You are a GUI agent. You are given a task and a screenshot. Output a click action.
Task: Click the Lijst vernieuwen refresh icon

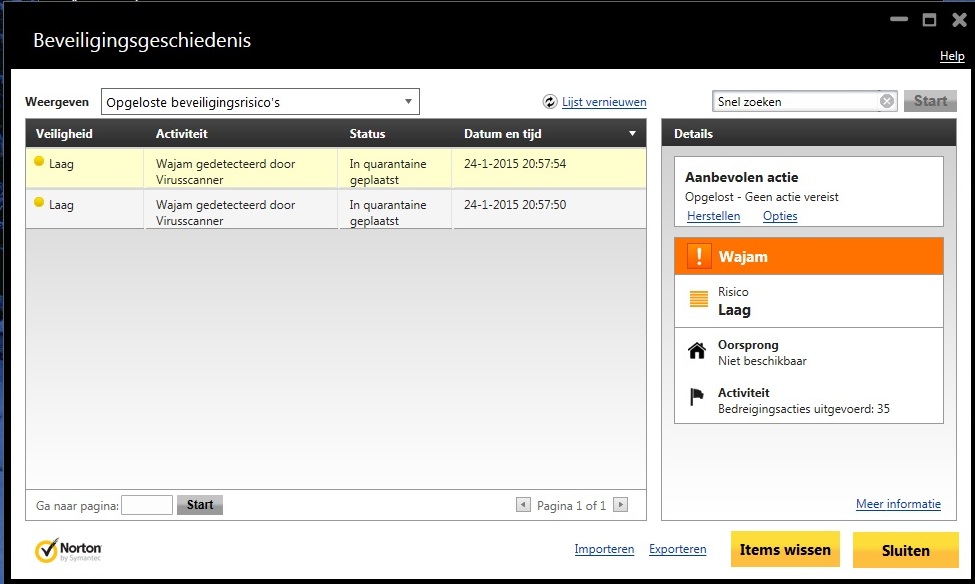pyautogui.click(x=550, y=101)
